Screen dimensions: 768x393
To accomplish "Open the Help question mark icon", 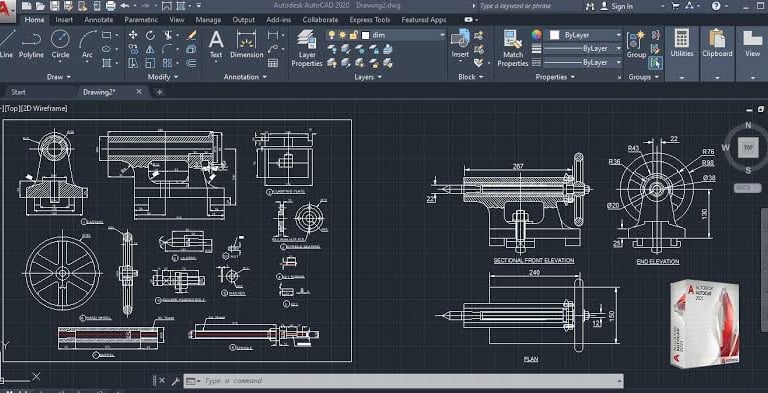I will pyautogui.click(x=716, y=6).
